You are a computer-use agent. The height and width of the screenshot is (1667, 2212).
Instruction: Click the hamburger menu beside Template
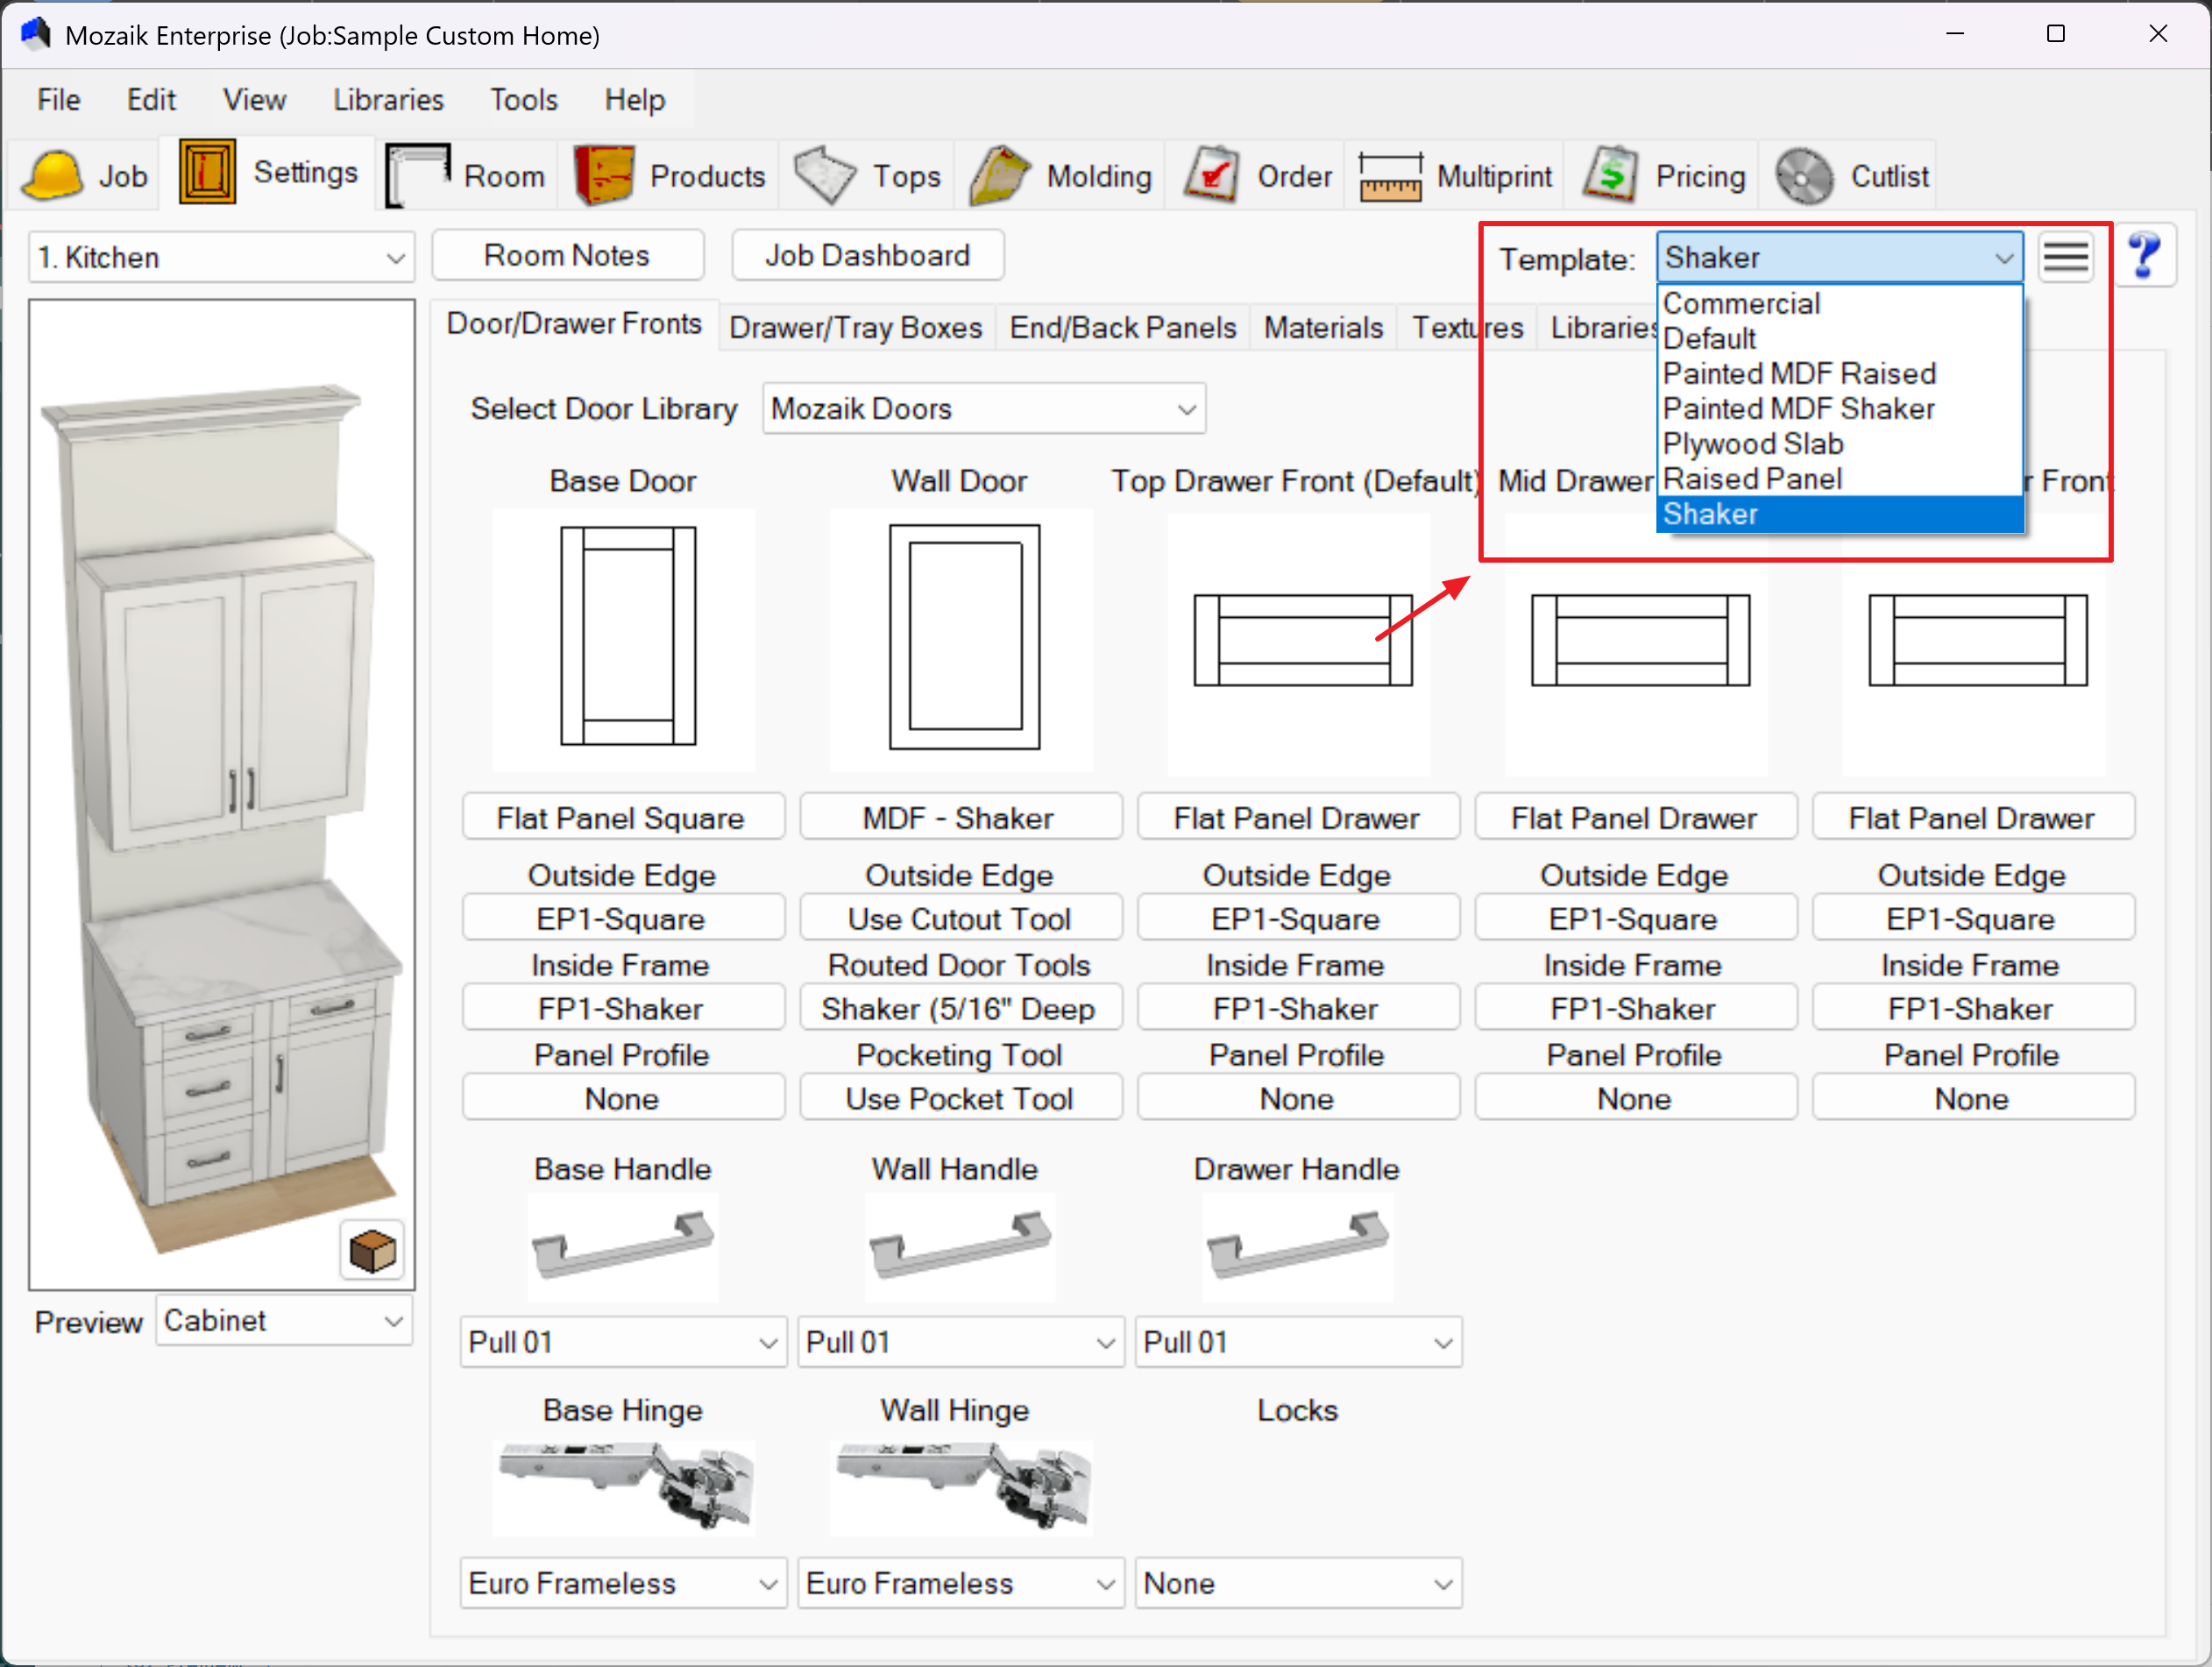point(2065,257)
